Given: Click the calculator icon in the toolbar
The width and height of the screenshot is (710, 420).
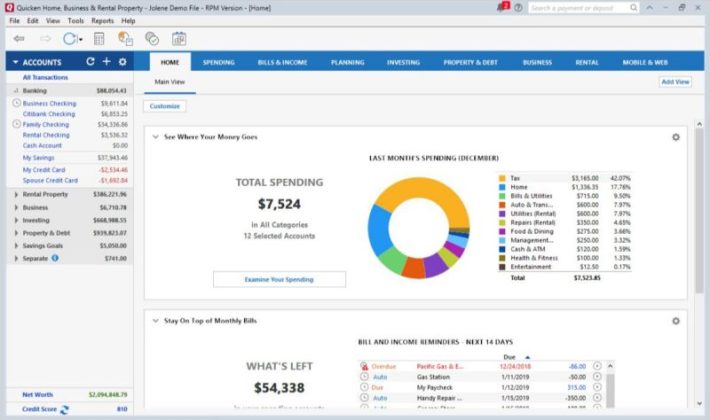Looking at the screenshot, I should 99,39.
